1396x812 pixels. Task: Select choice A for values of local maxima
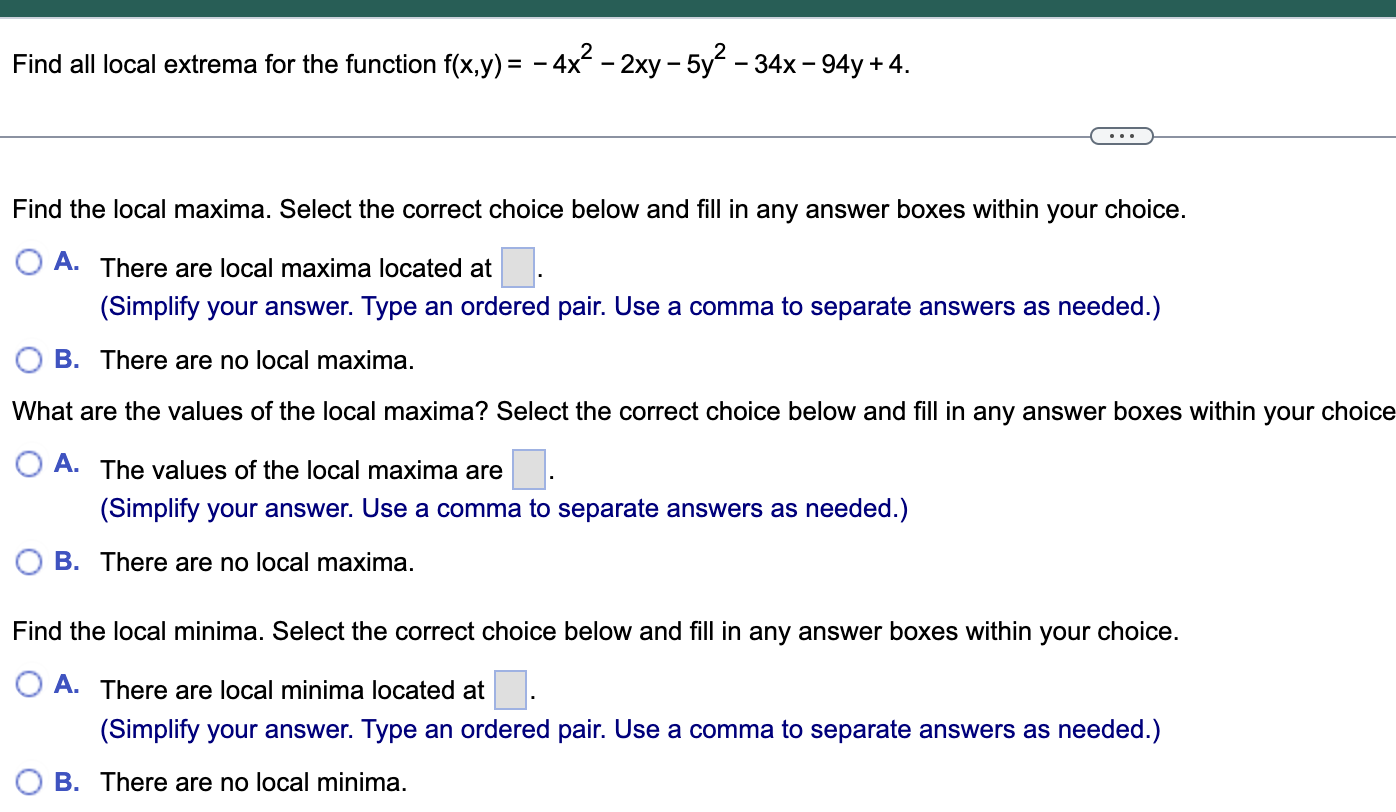28,463
